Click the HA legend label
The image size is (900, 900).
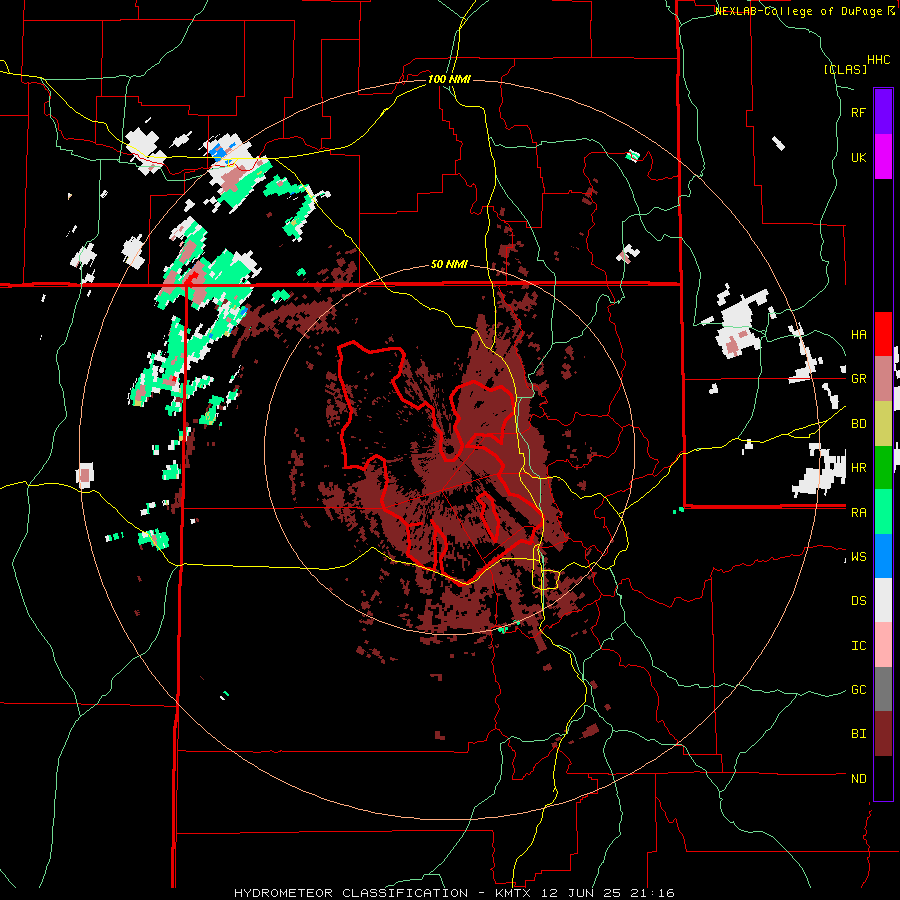(x=858, y=335)
